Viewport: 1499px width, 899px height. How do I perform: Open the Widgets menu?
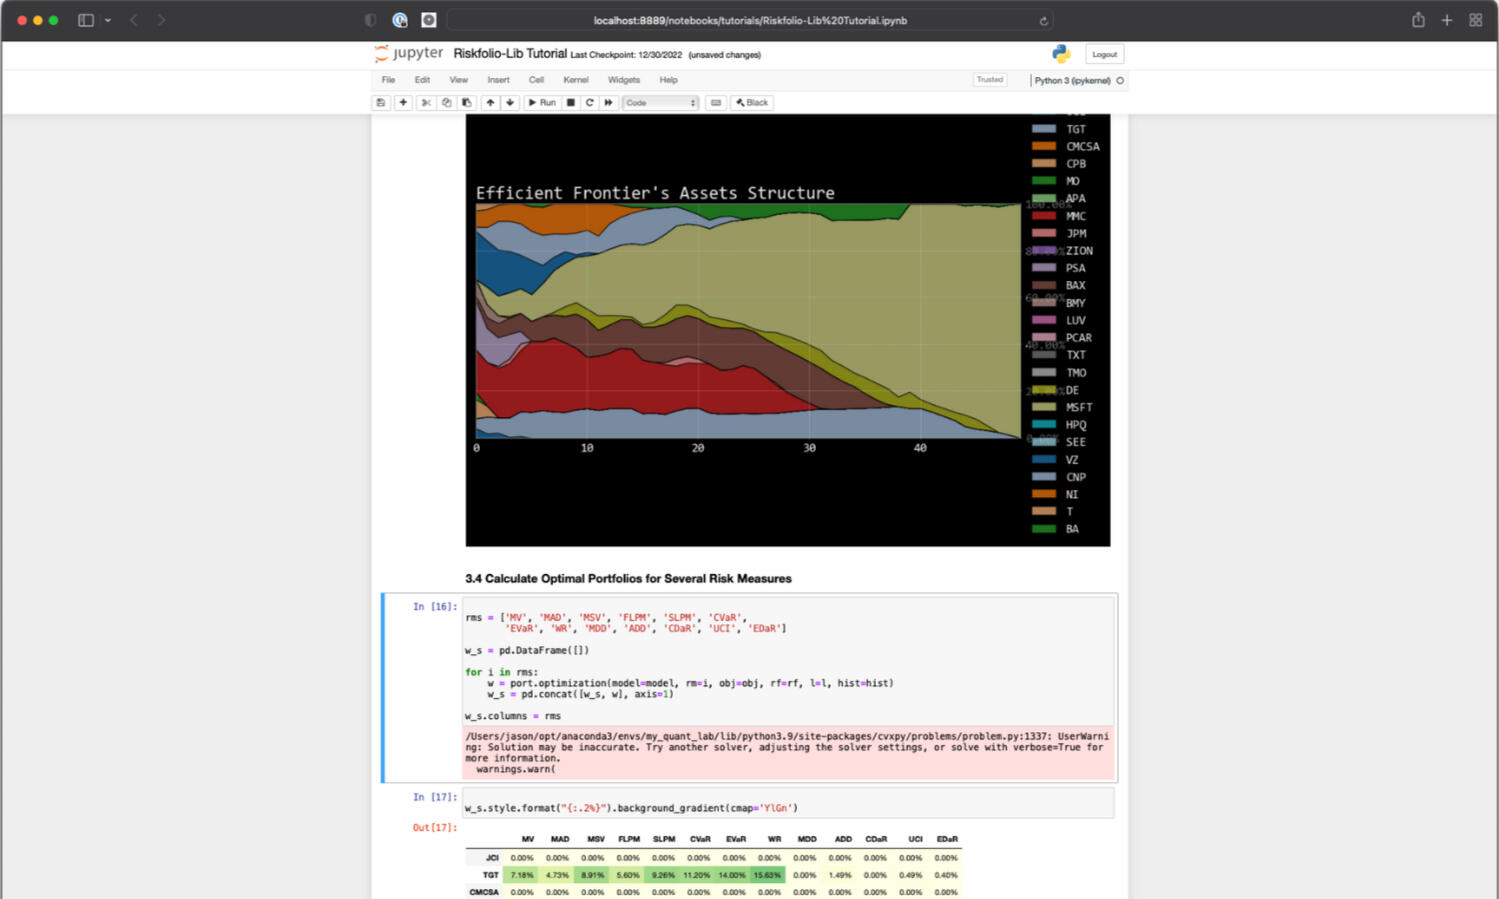[623, 80]
